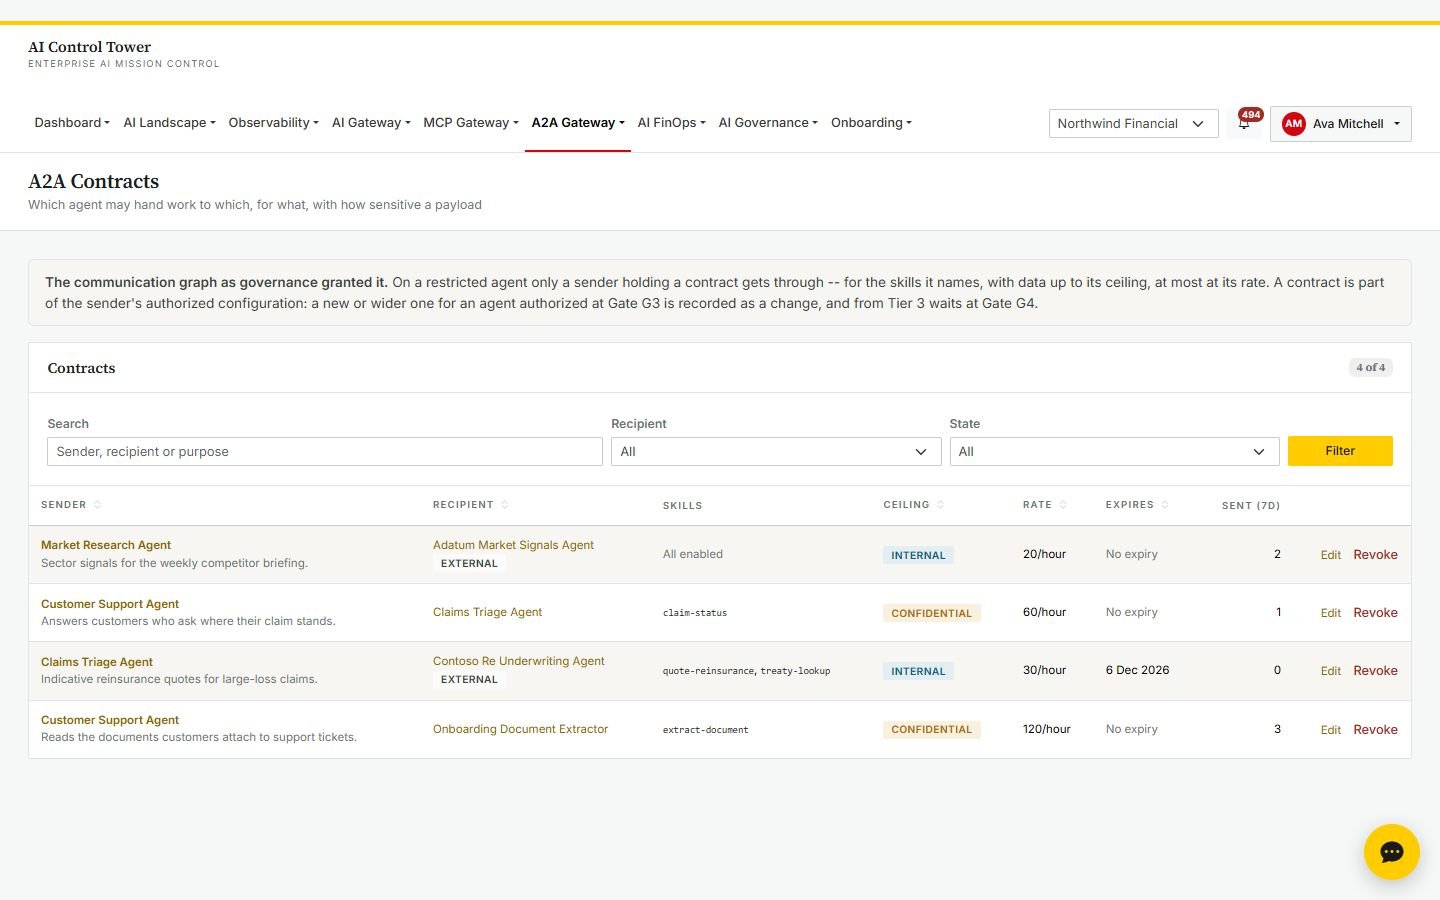Screen dimensions: 1440x900
Task: Open the A2A Gateway menu
Action: [x=578, y=123]
